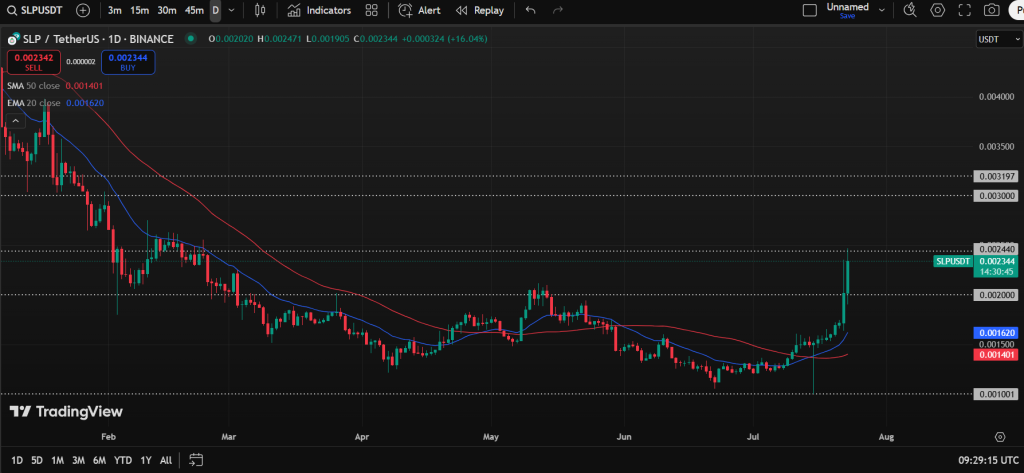Set date range to 1M
1024x473 pixels.
tap(57, 460)
